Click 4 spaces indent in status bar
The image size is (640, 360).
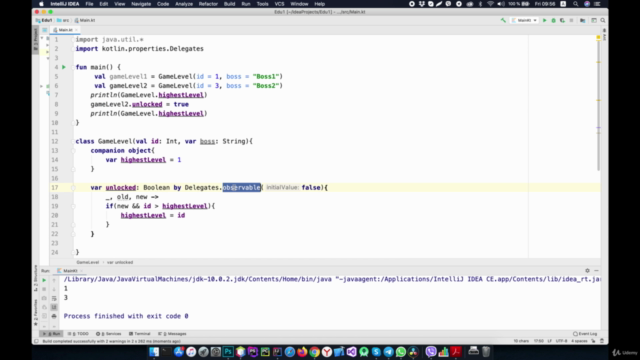579,341
